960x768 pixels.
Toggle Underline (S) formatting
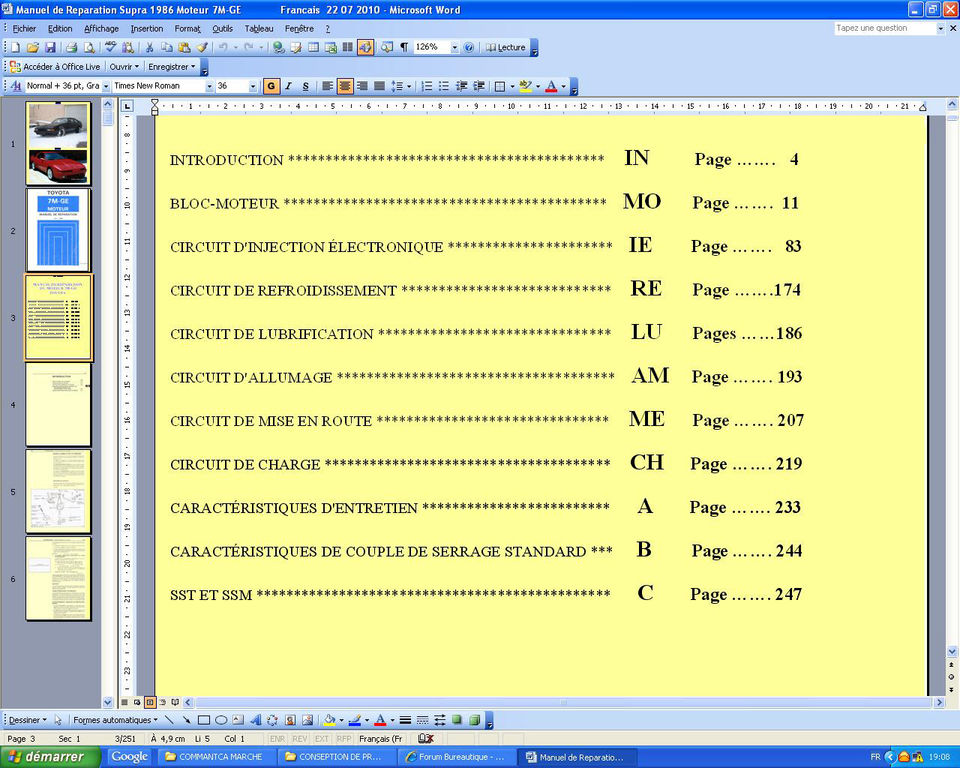click(x=306, y=86)
